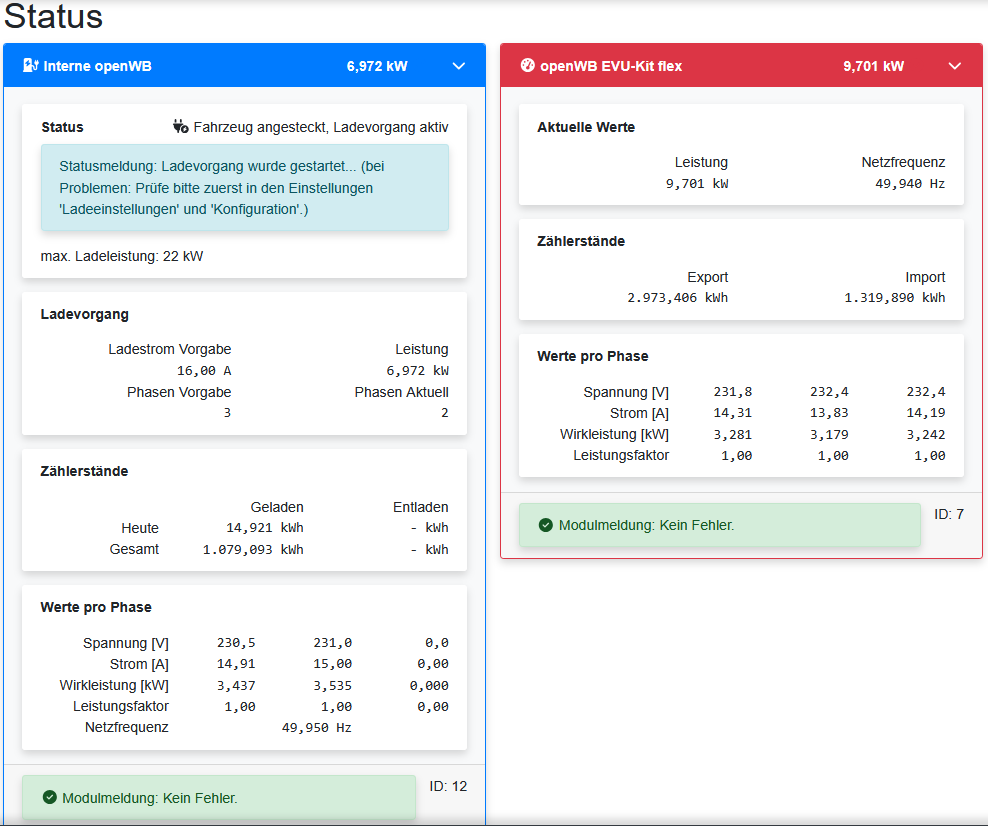Collapse the Interne openWB card using its chevron

click(x=459, y=66)
